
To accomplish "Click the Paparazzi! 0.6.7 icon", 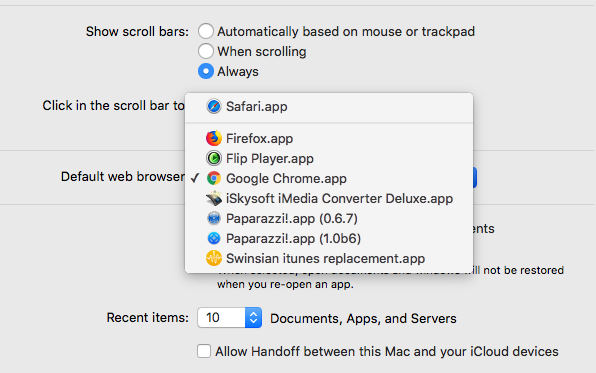I will tap(214, 218).
